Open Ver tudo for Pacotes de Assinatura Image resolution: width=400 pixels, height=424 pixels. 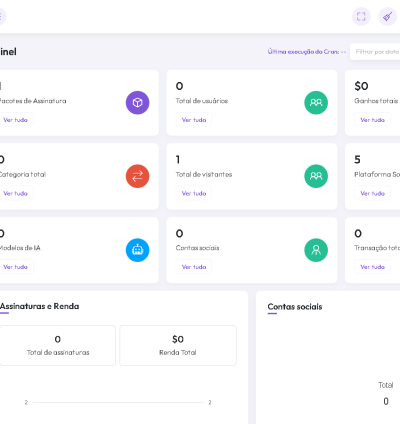15,120
